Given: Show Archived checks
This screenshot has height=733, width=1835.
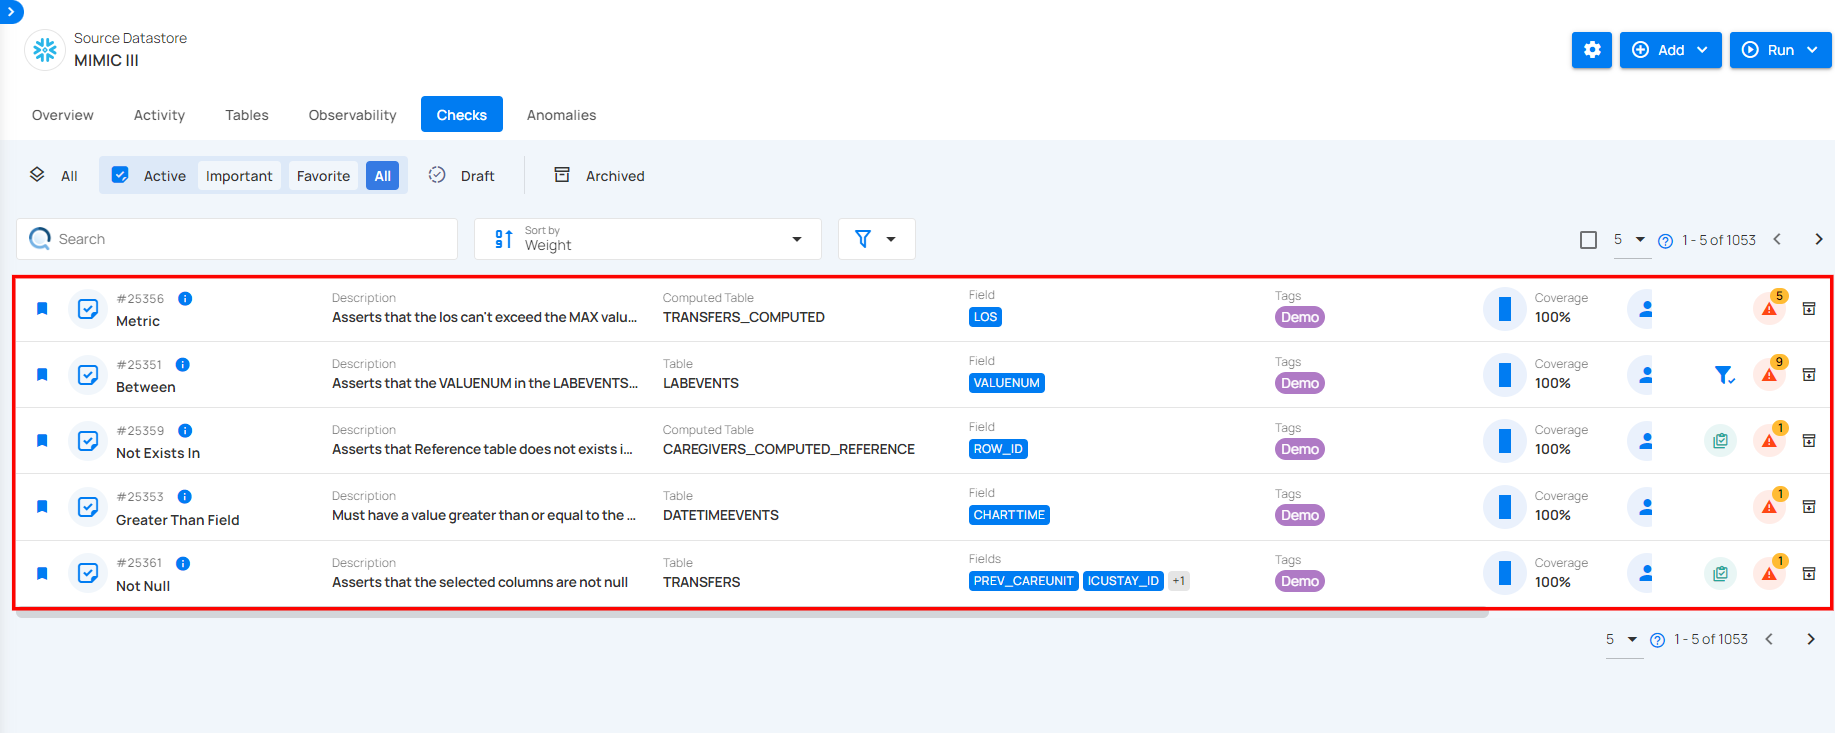Looking at the screenshot, I should click(x=600, y=175).
